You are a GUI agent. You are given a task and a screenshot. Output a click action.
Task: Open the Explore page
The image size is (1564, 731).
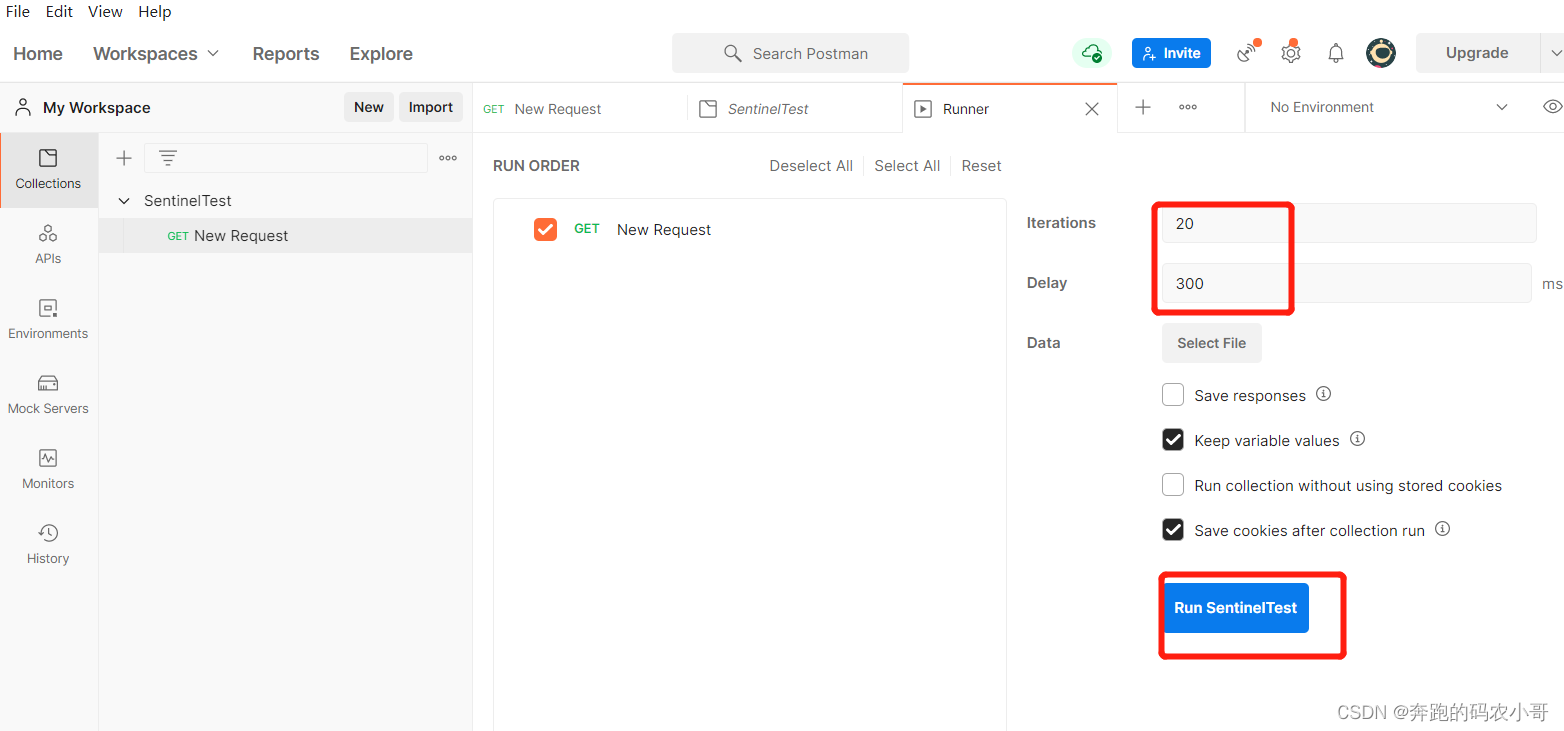coord(381,54)
